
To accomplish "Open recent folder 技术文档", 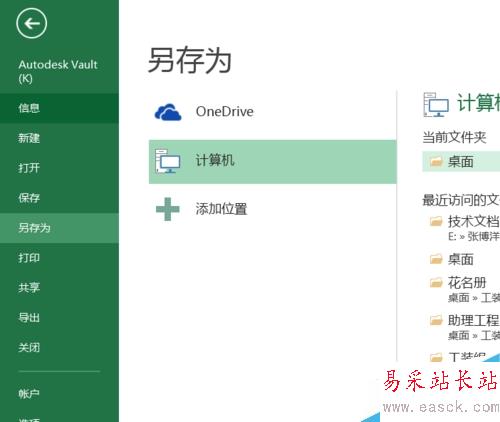I will click(474, 221).
